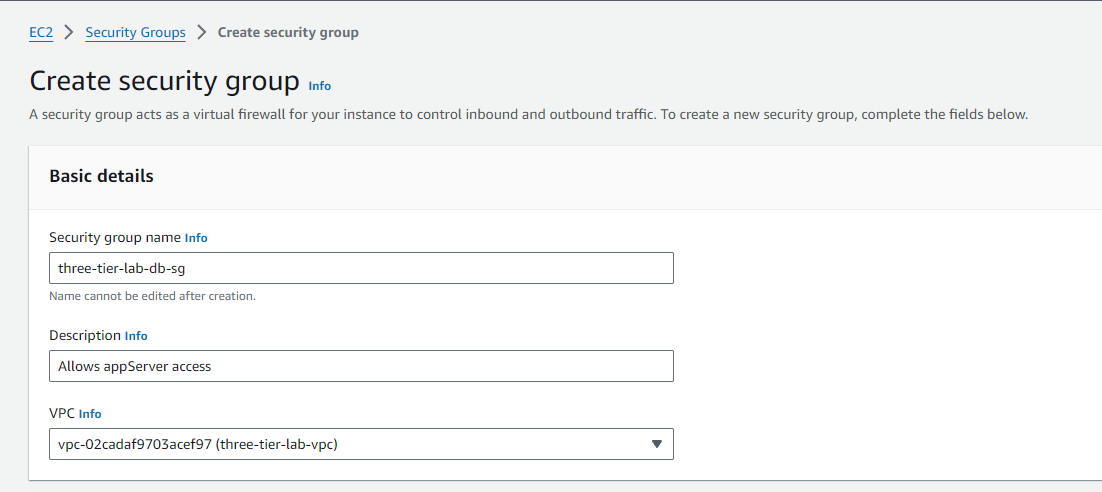Click the current 'Create security group' breadcrumb

(x=288, y=32)
